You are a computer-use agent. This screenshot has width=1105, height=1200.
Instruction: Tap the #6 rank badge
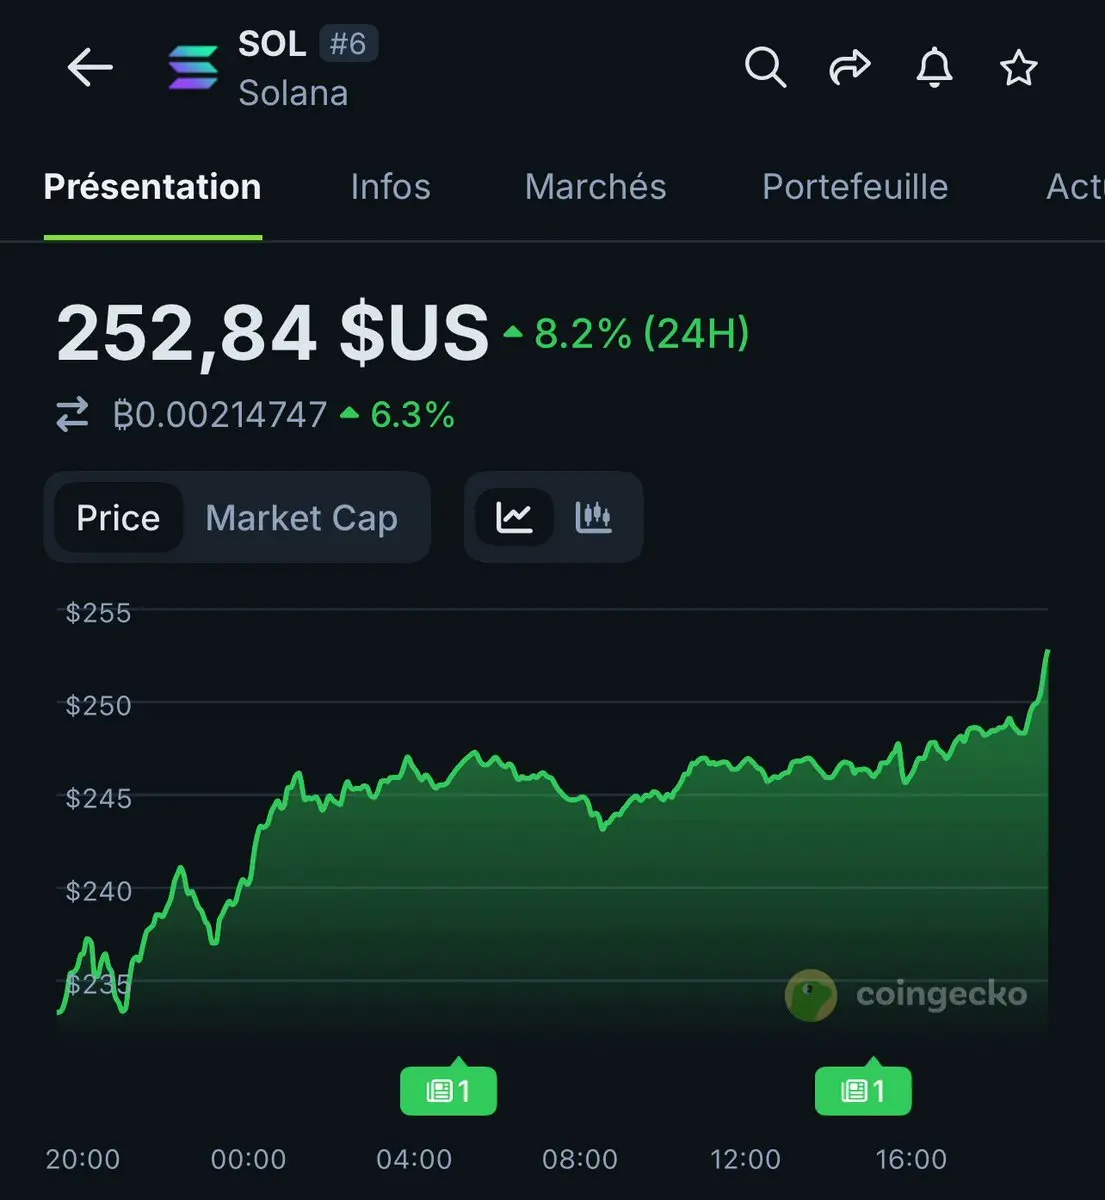tap(348, 44)
